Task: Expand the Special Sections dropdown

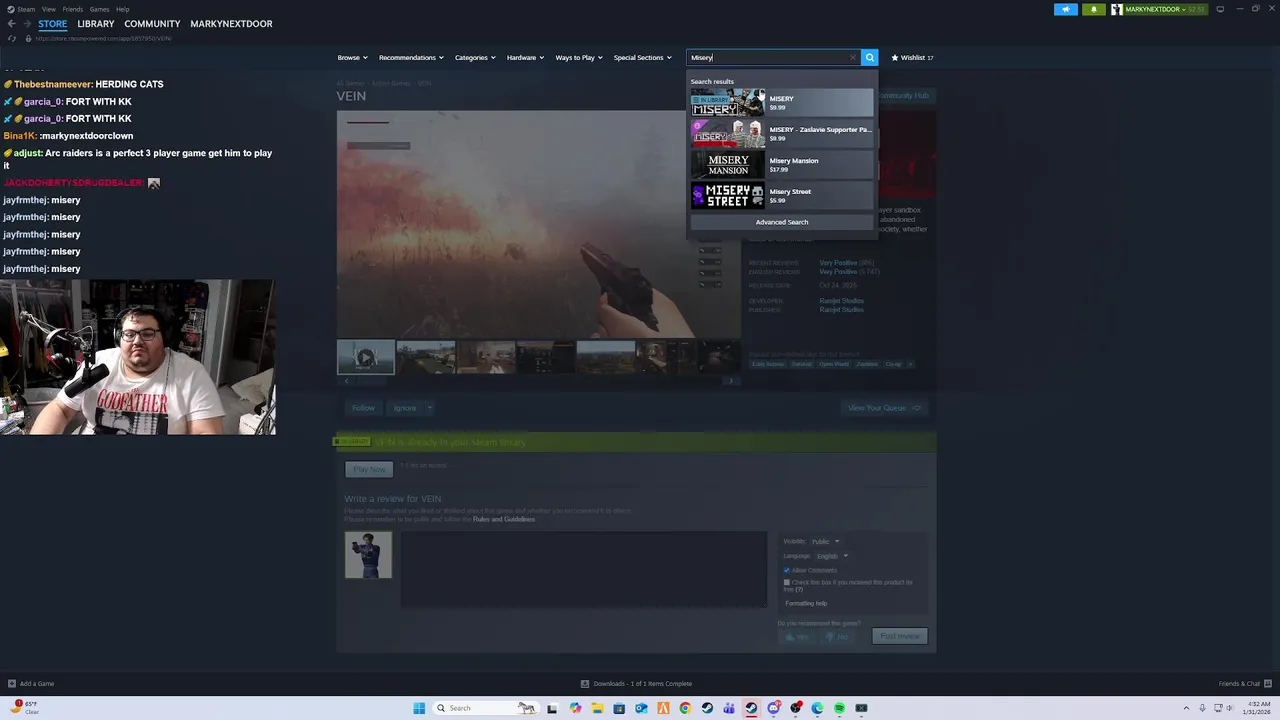Action: (x=642, y=57)
